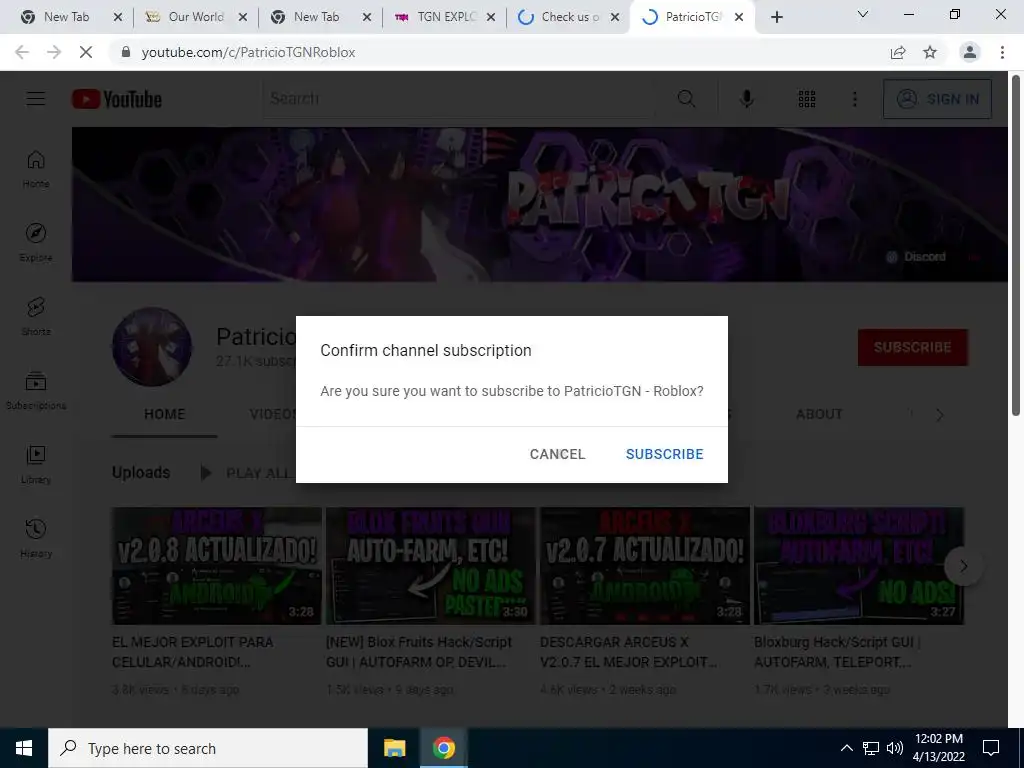Cancel the channel subscription dialog

coord(557,454)
